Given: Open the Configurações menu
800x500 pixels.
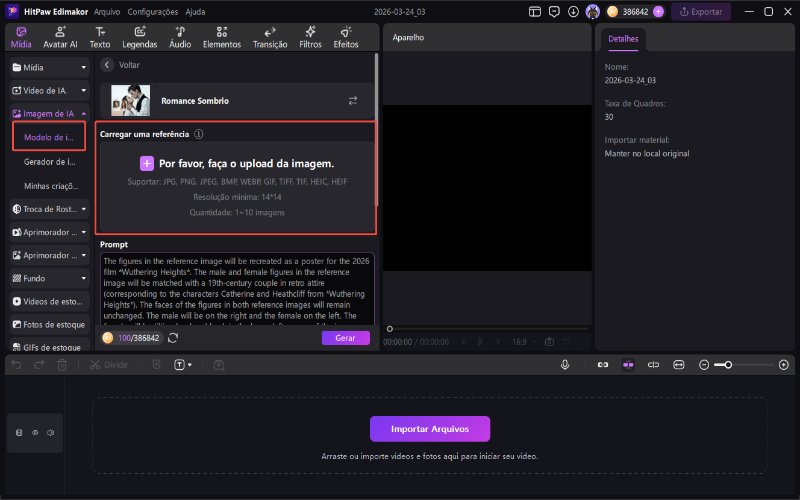Looking at the screenshot, I should coord(153,12).
